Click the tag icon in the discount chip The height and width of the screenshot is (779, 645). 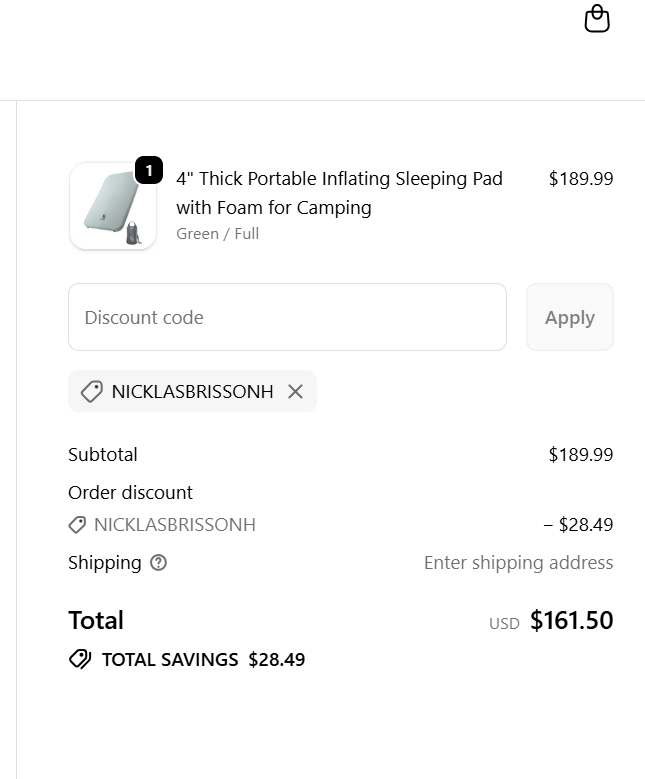tap(91, 391)
